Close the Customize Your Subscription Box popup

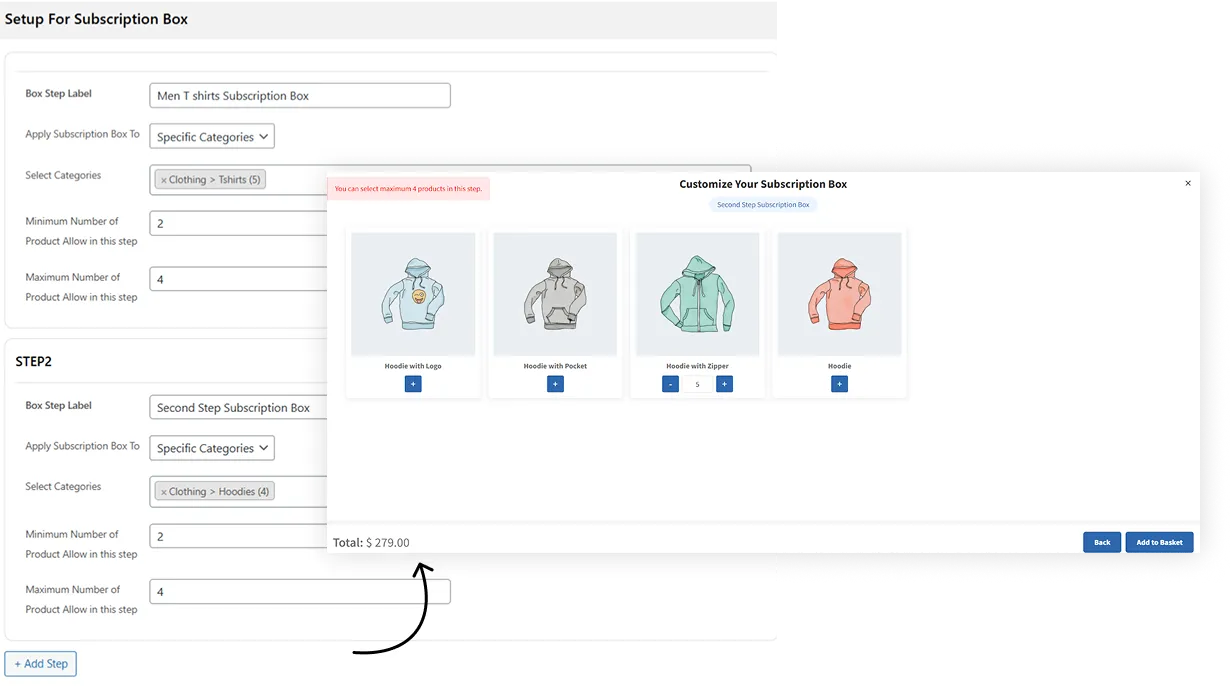1188,183
